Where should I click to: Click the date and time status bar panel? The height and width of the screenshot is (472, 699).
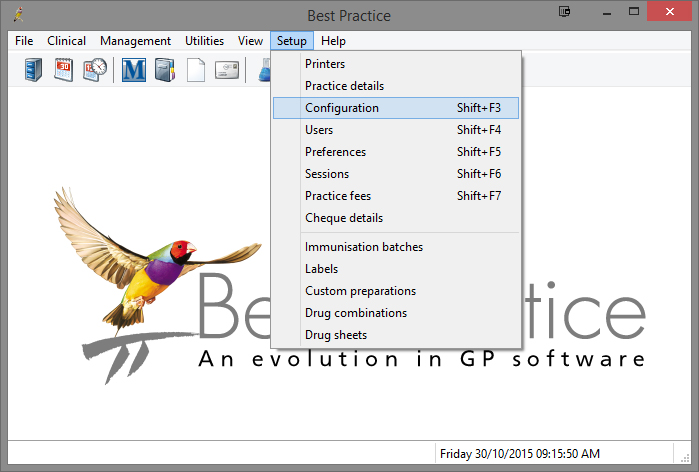click(520, 454)
